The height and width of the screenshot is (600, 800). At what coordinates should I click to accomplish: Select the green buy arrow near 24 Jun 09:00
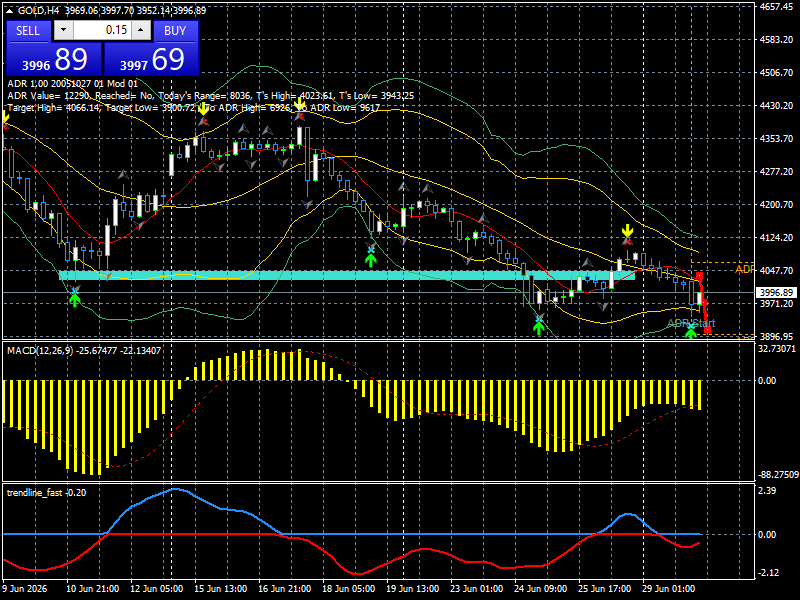539,328
